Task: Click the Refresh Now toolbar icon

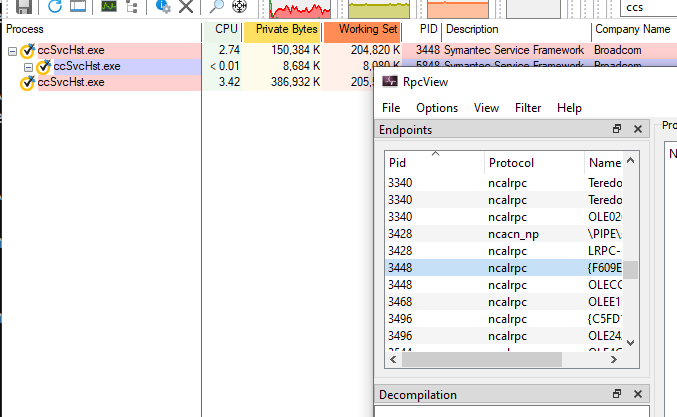Action: pos(54,6)
